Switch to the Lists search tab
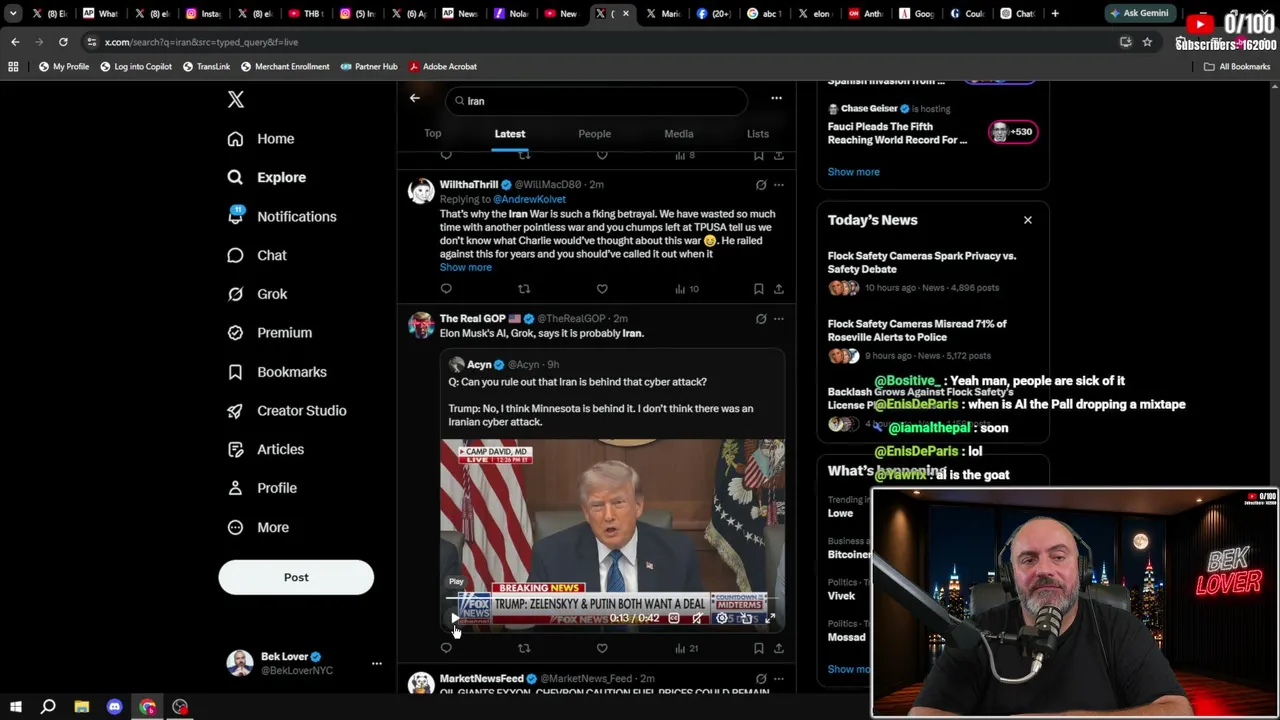 click(758, 134)
